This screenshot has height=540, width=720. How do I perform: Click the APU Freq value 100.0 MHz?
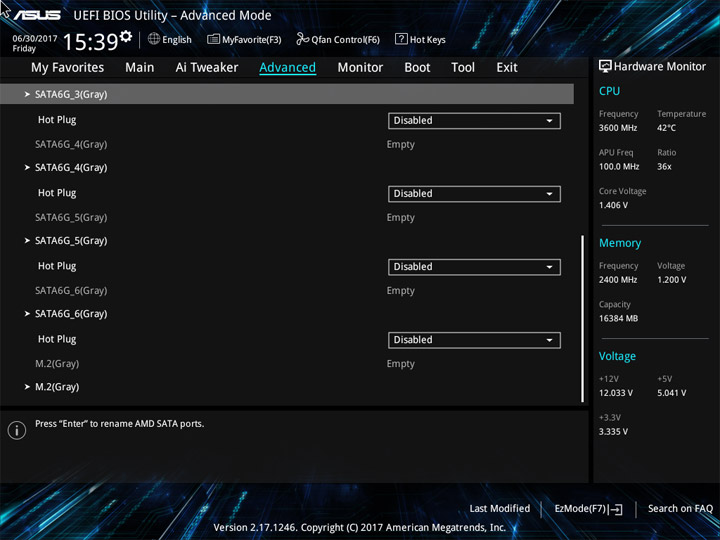click(619, 167)
